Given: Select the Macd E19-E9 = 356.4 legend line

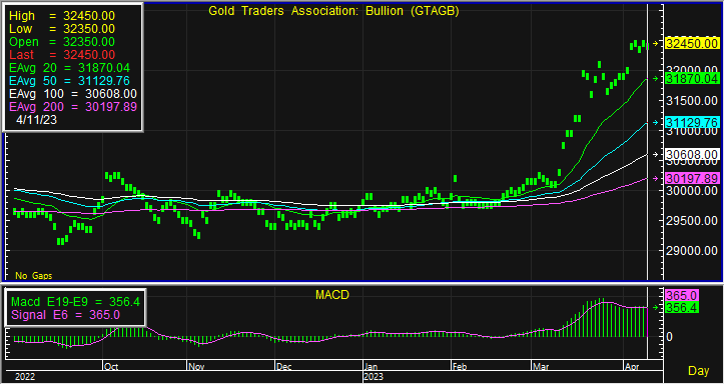Looking at the screenshot, I should pyautogui.click(x=75, y=302).
